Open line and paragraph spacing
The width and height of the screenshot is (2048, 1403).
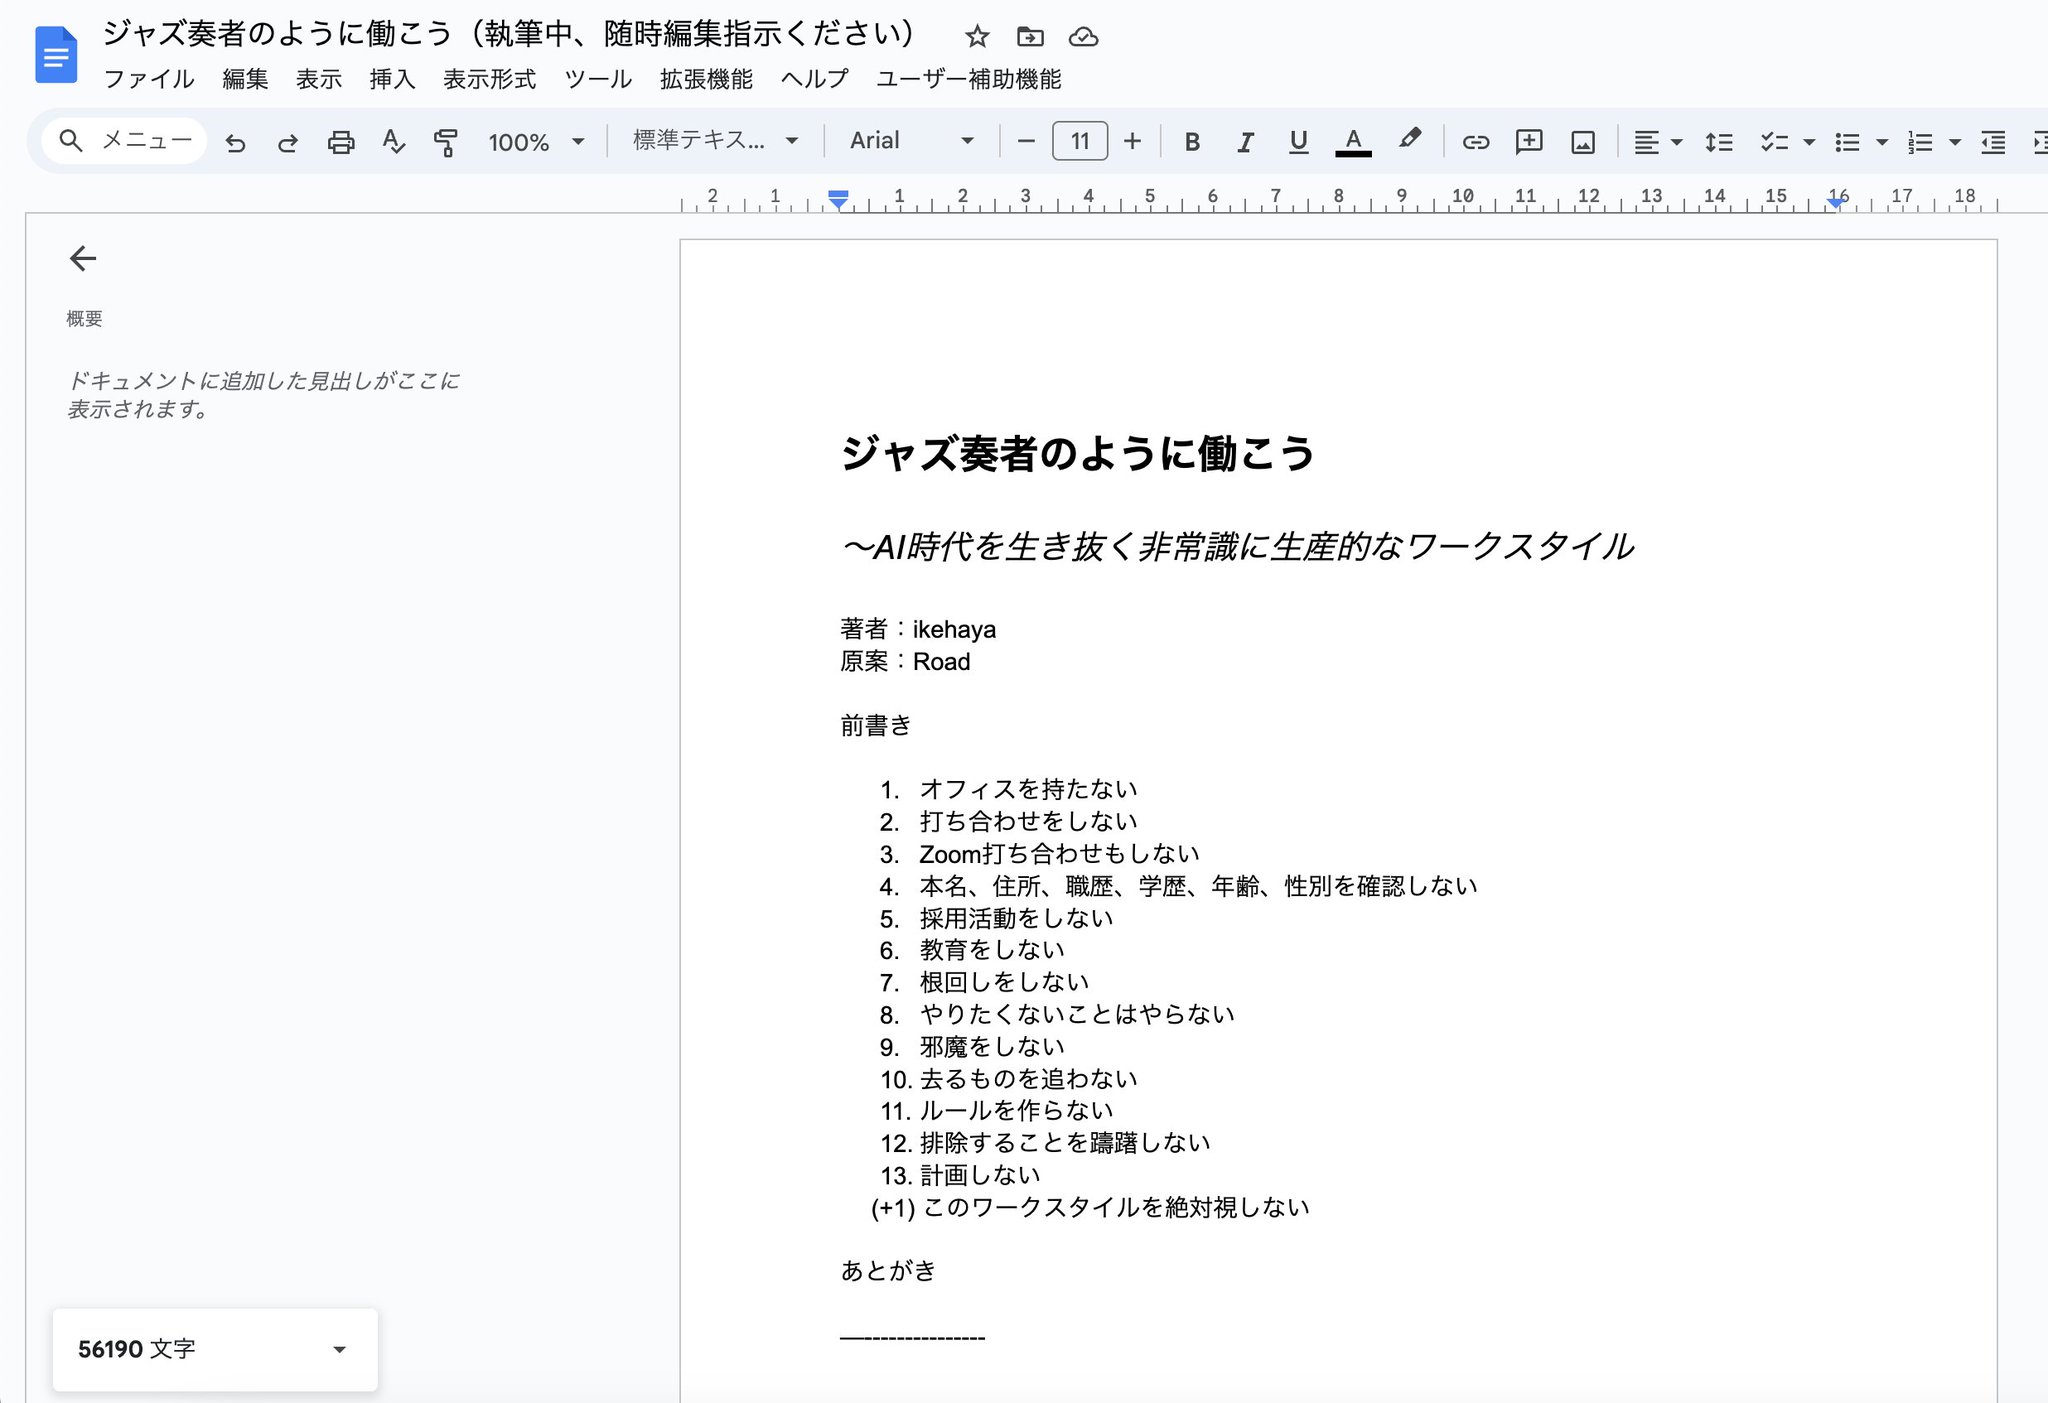(x=1719, y=142)
